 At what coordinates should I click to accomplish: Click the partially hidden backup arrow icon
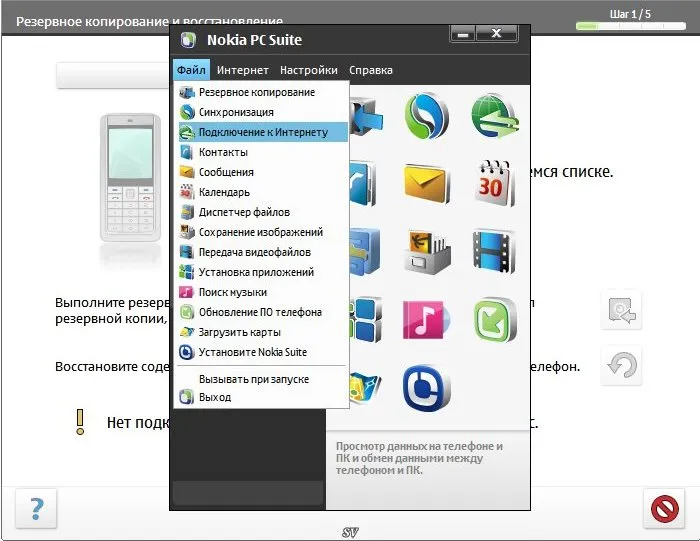coord(367,117)
